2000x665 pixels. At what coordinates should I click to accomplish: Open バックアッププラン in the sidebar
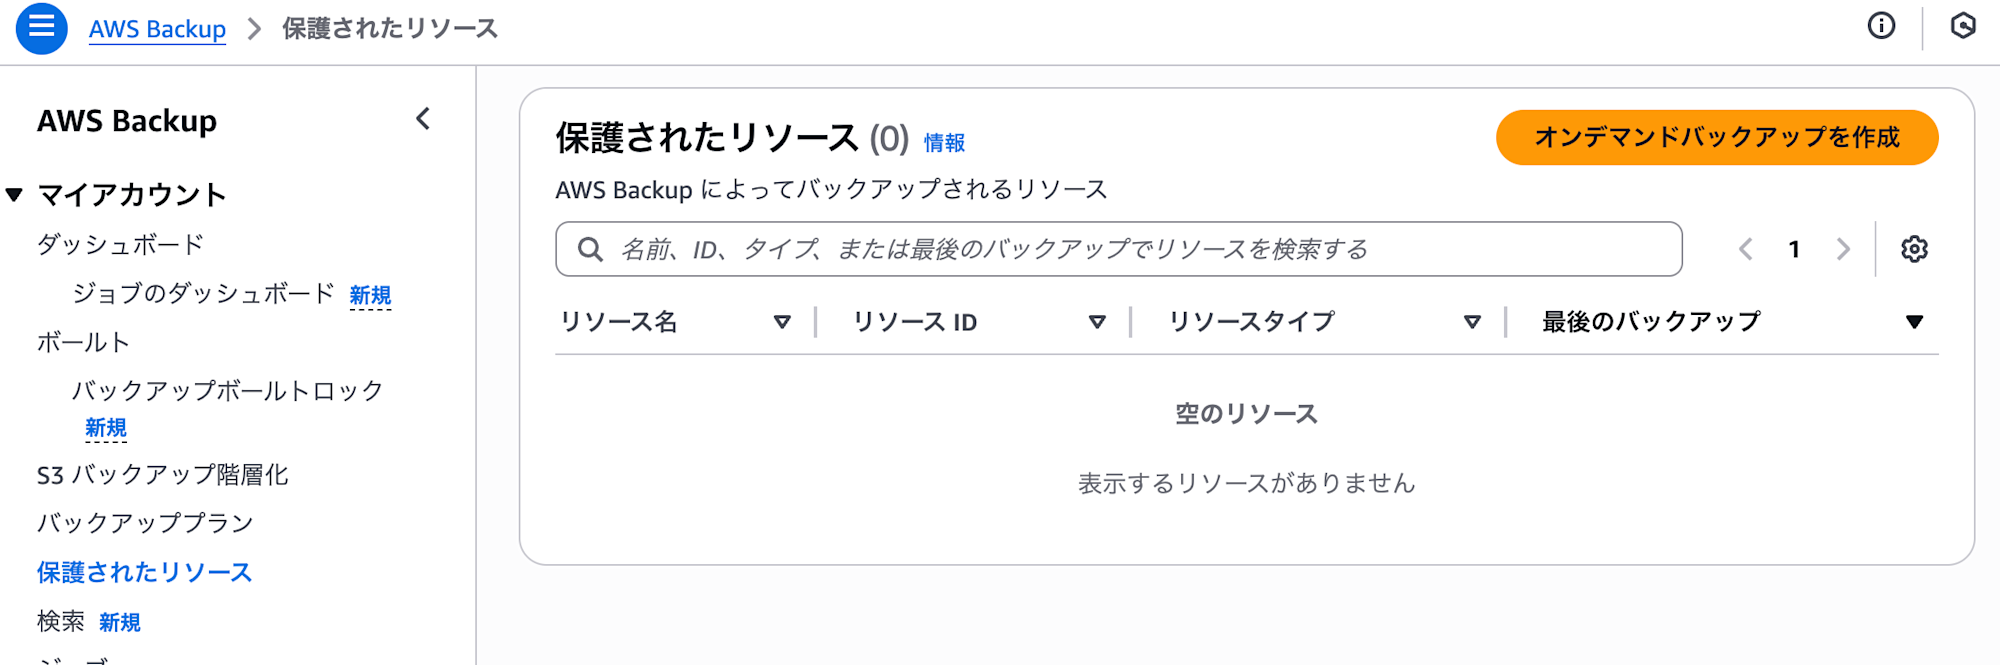tap(145, 523)
